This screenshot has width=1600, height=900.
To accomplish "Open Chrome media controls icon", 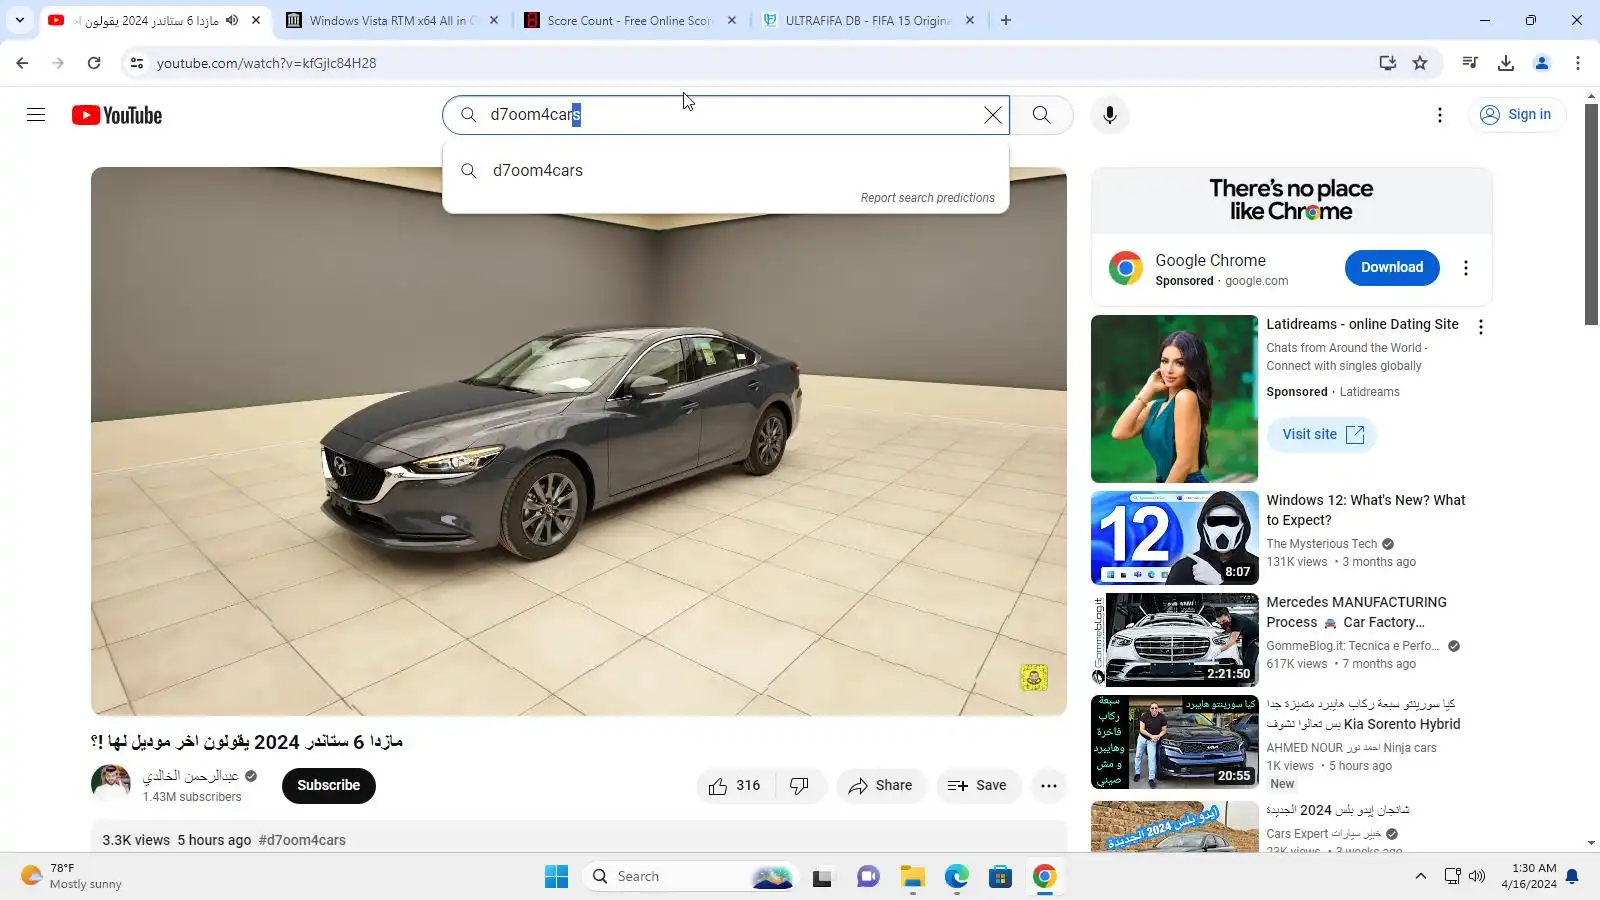I will (x=1470, y=63).
